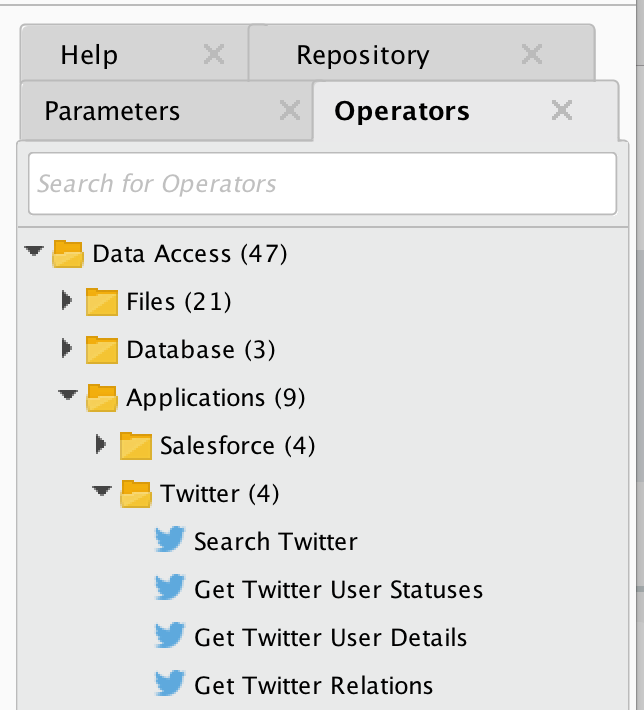Screen dimensions: 644x710
Task: Select the 'Database (3)' label
Action: tap(201, 350)
